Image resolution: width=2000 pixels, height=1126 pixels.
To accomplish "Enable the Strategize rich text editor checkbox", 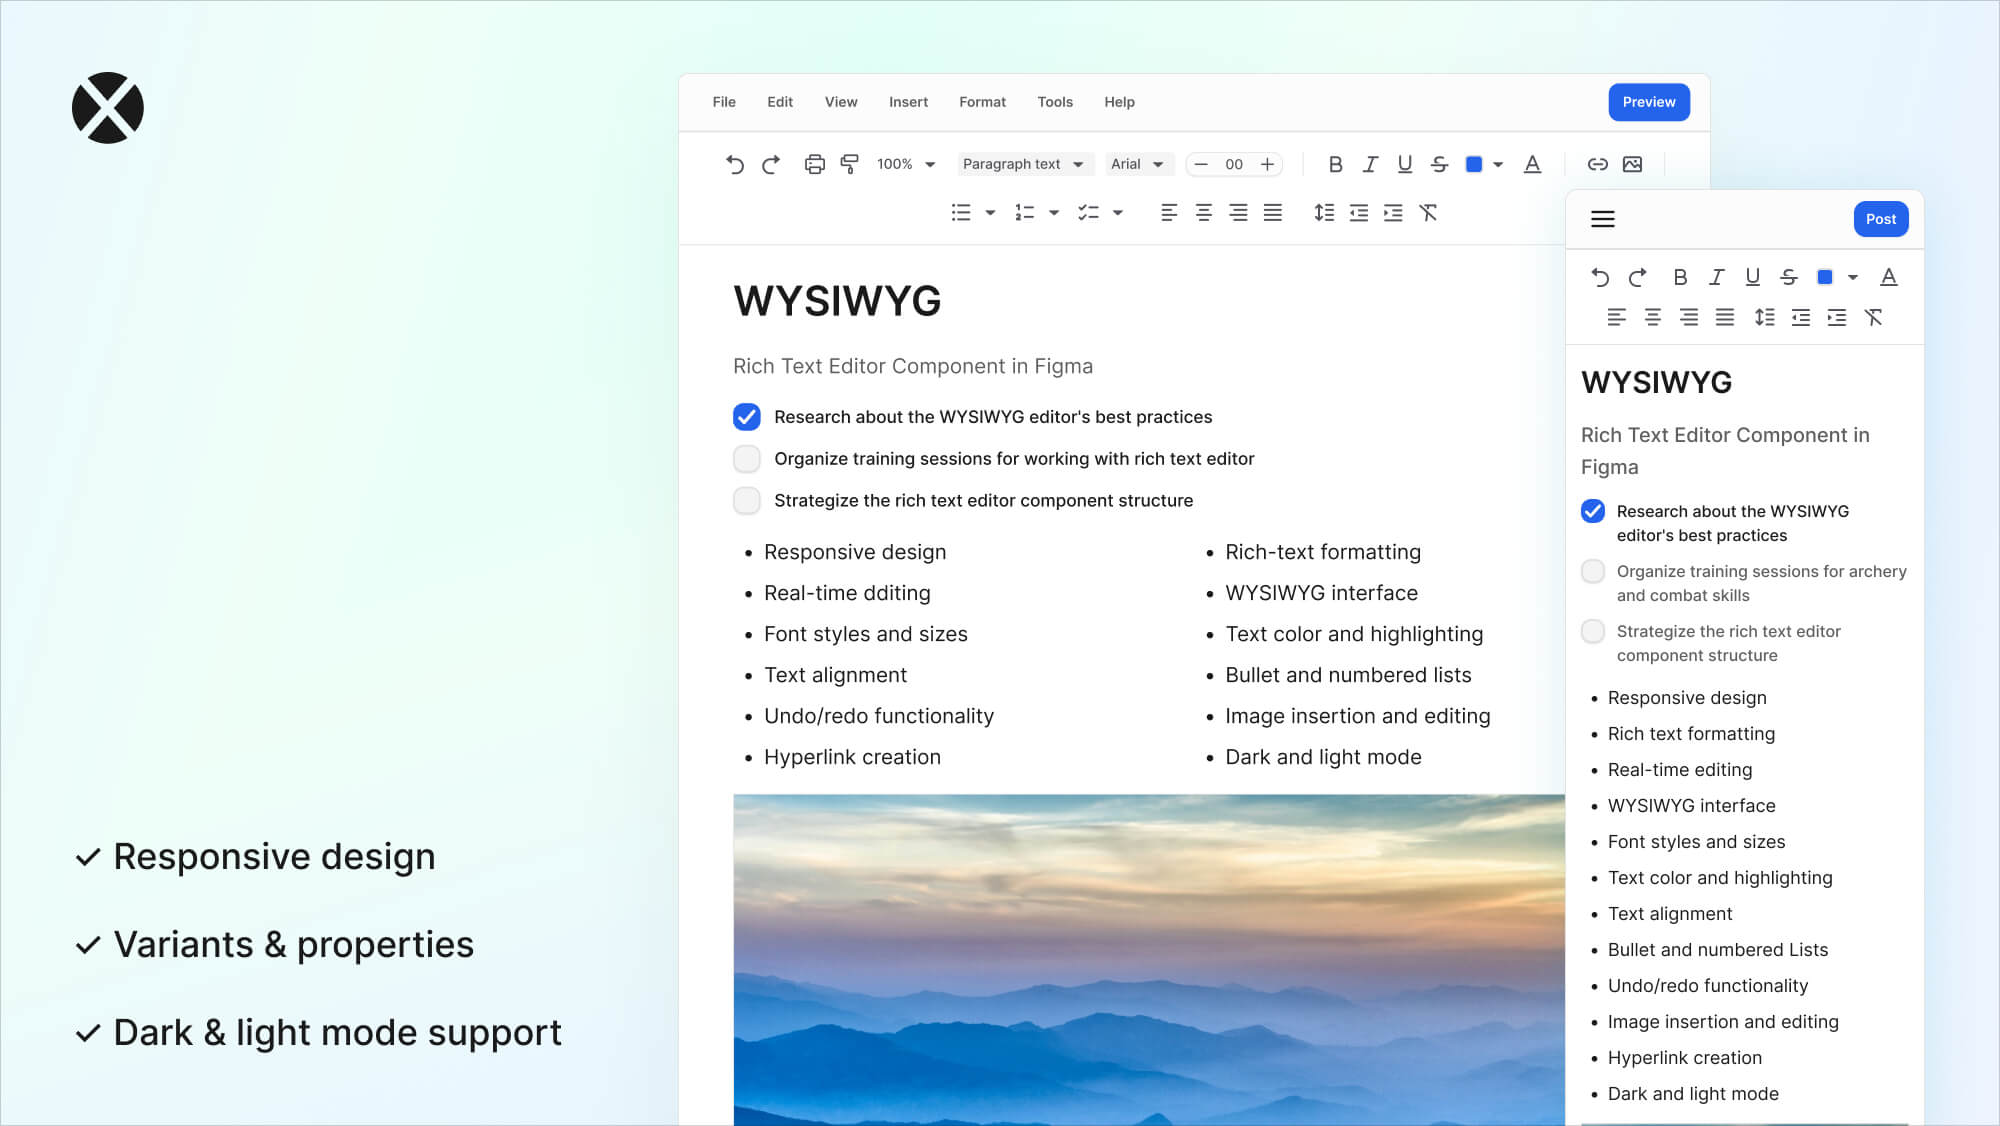I will pos(746,500).
